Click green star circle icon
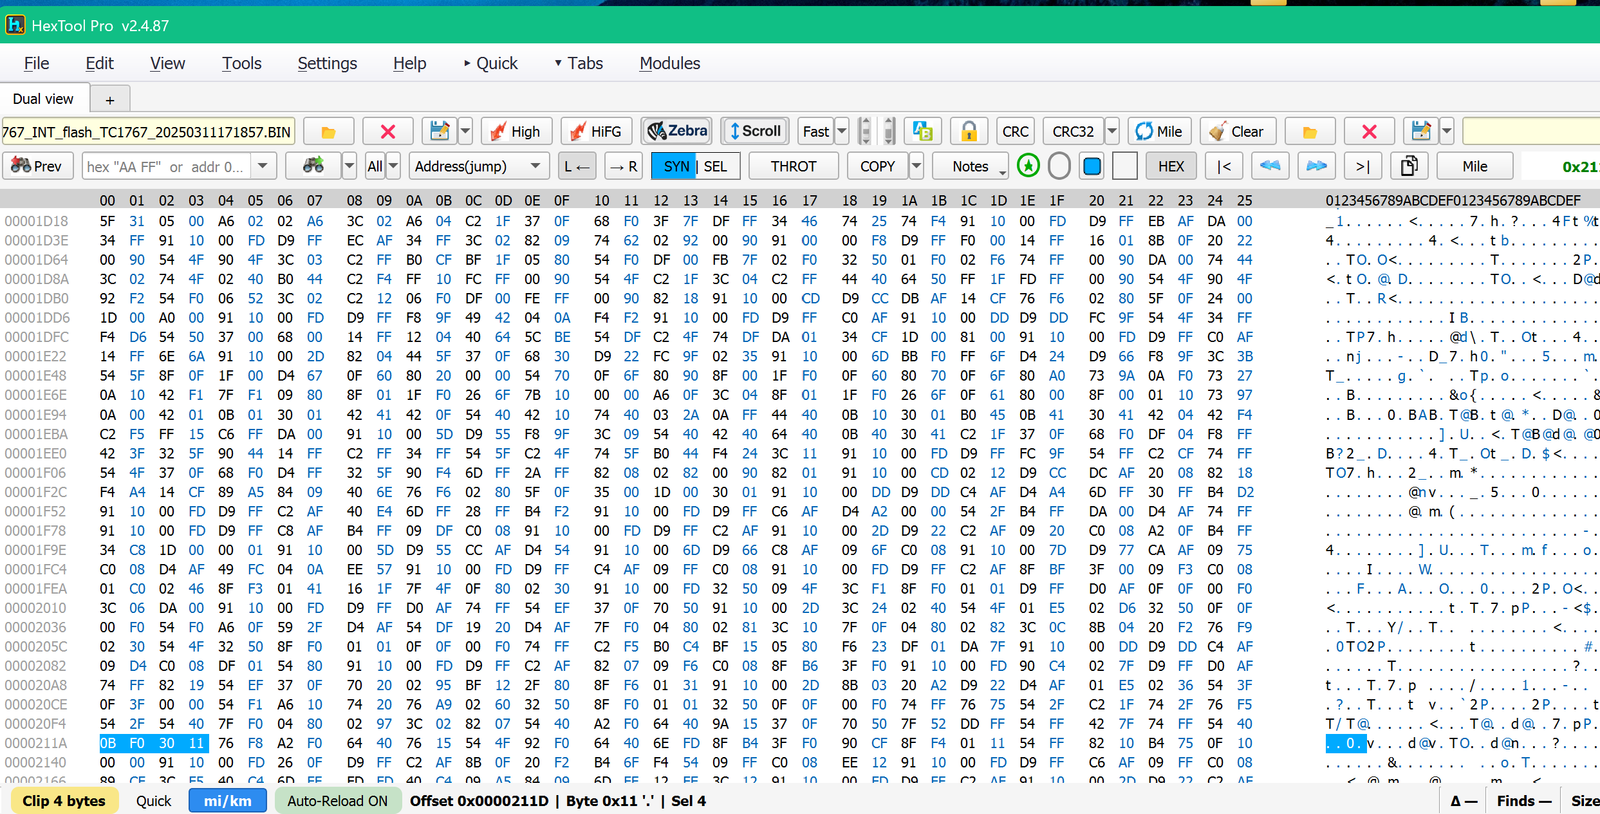The image size is (1600, 814). 1028,166
